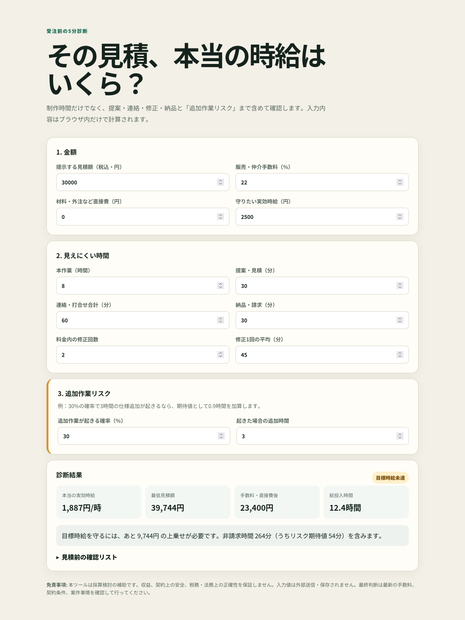Click the 目標時給未達 status badge
Screen dimensions: 465x620
point(390,478)
